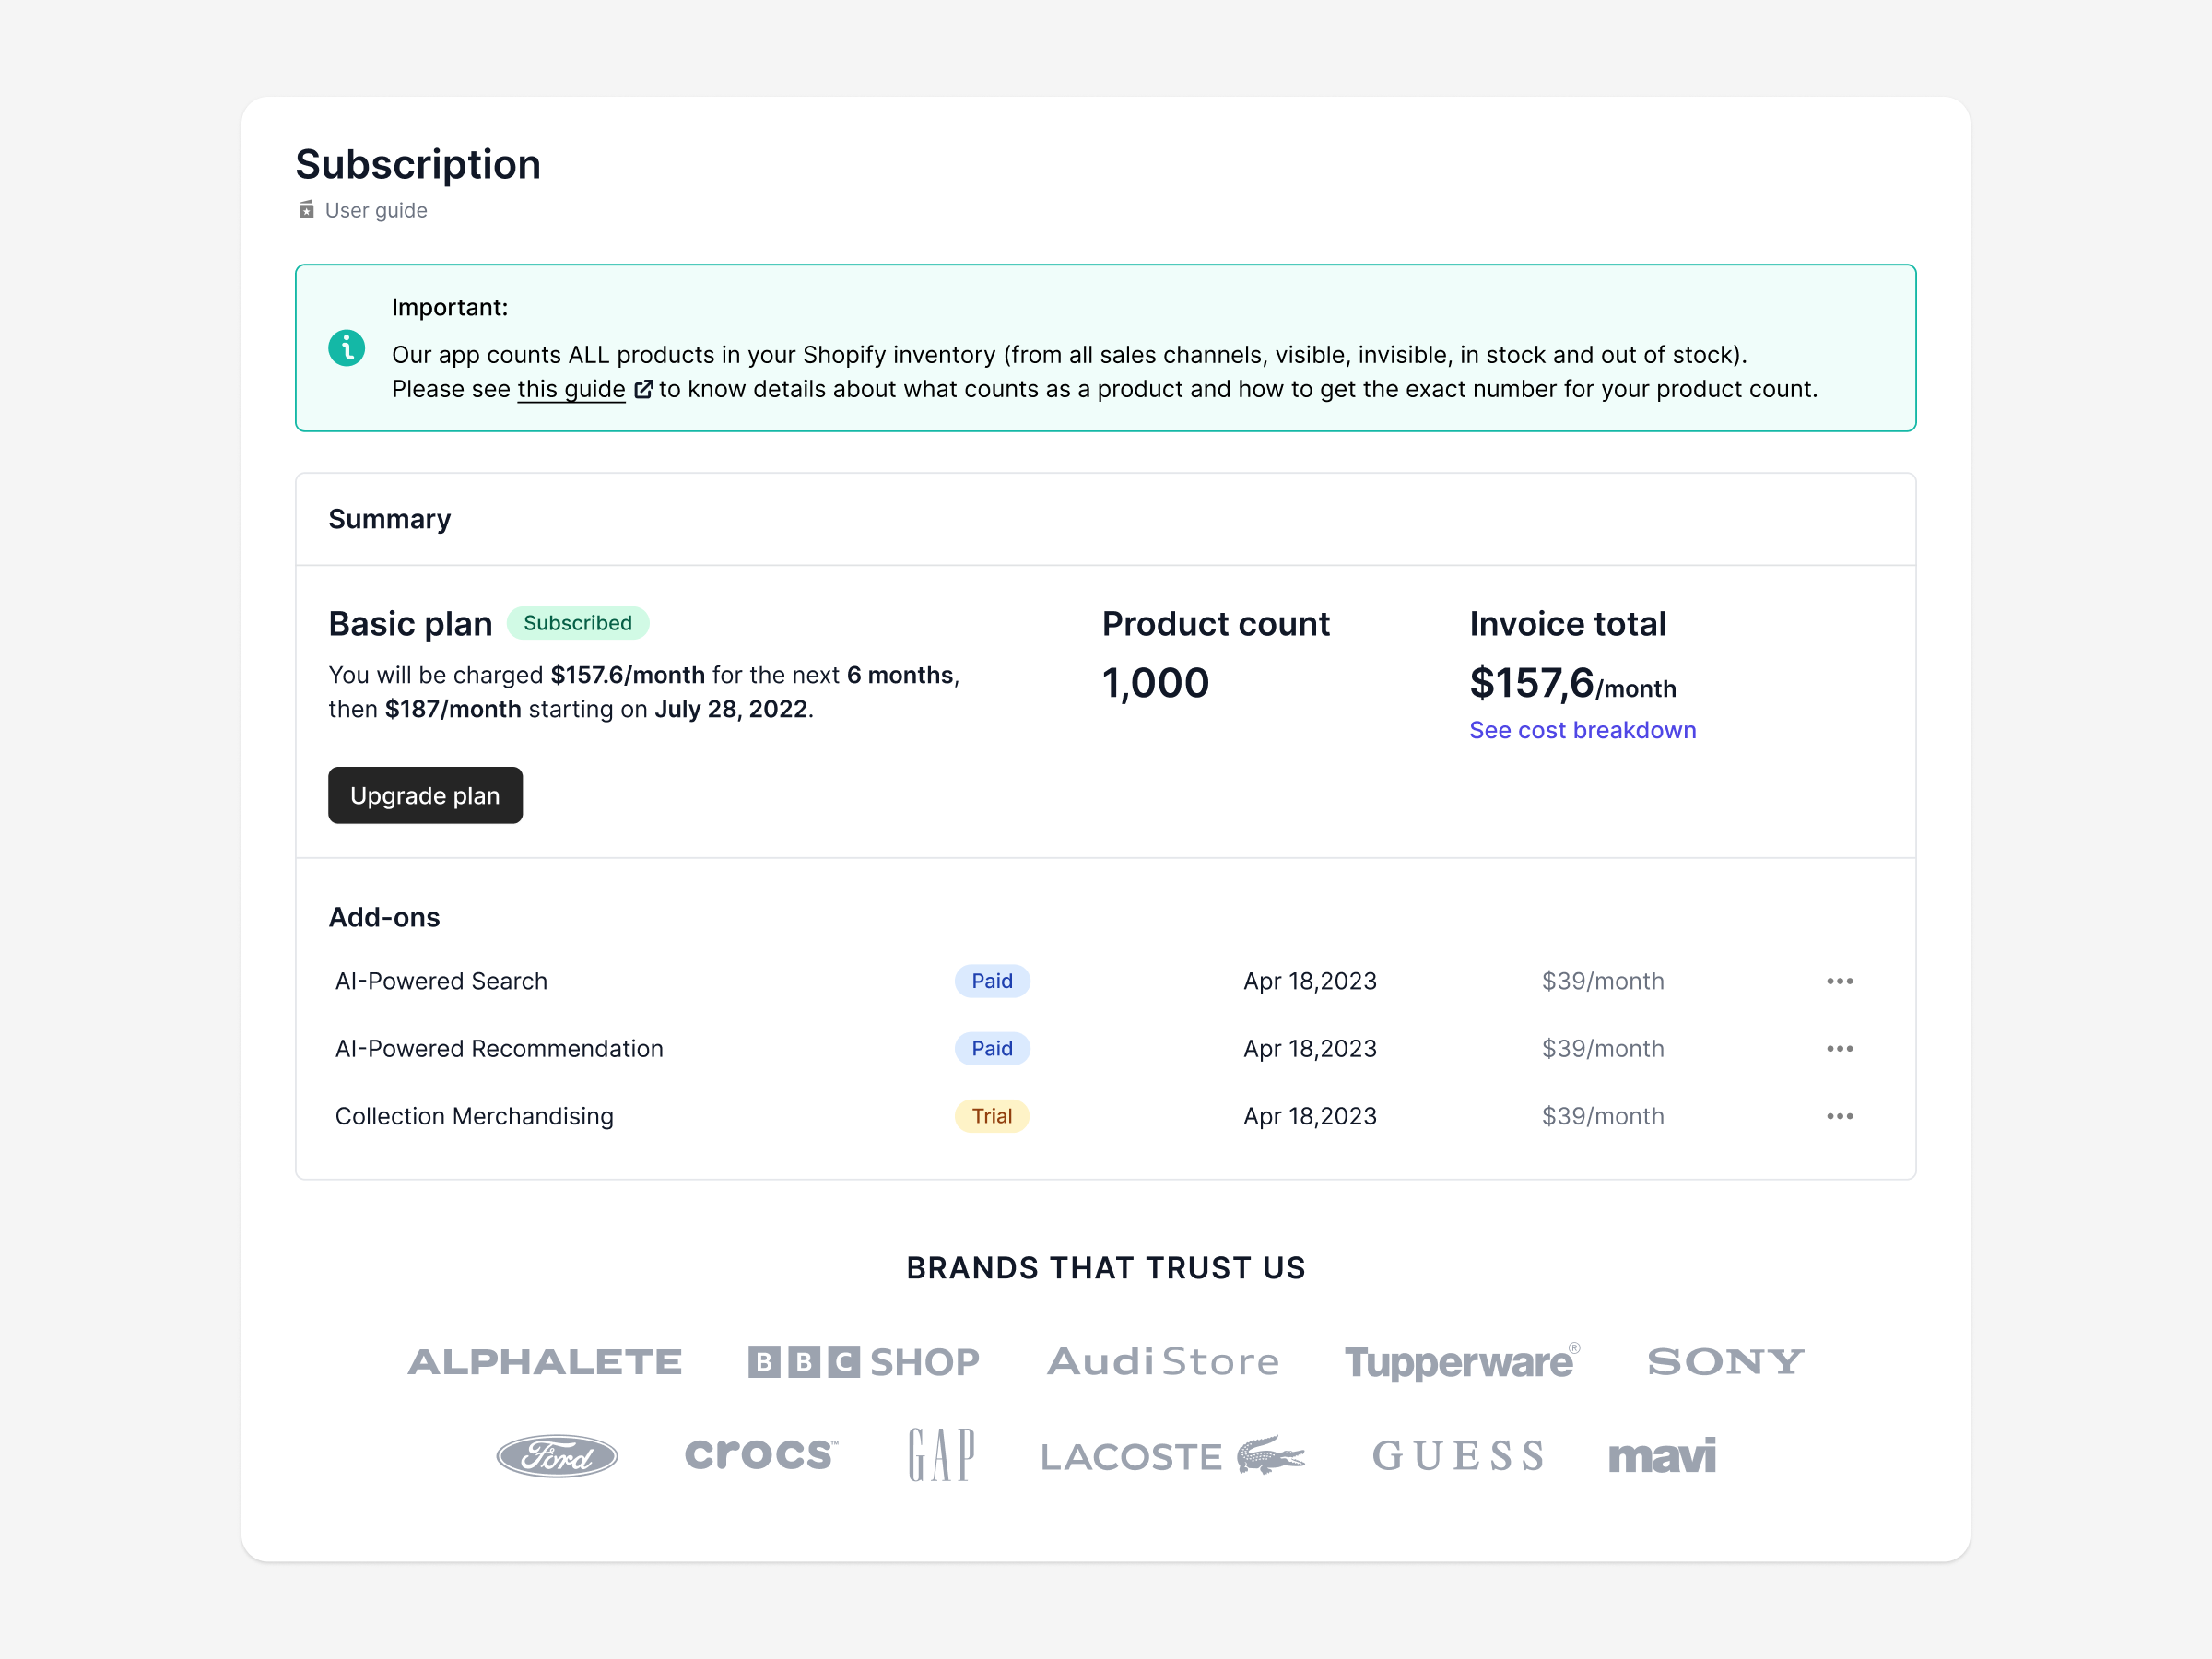Open options menu for AI-Powered Recommendation
This screenshot has height=1659, width=2212.
click(x=1839, y=1048)
